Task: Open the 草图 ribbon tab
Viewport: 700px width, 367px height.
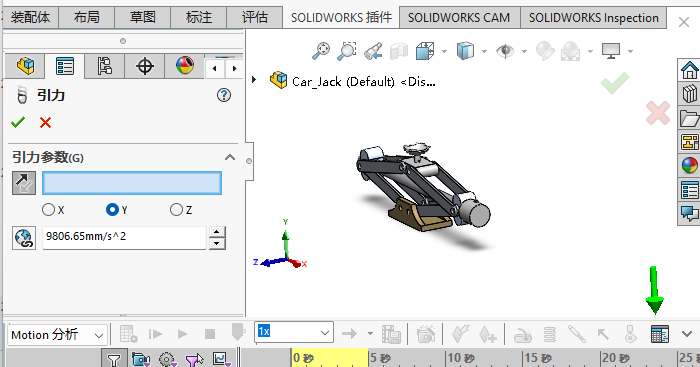Action: [x=143, y=17]
